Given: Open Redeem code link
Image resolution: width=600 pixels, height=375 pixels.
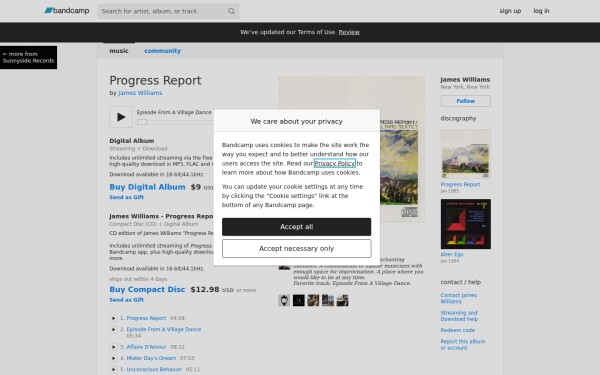Looking at the screenshot, I should [458, 330].
